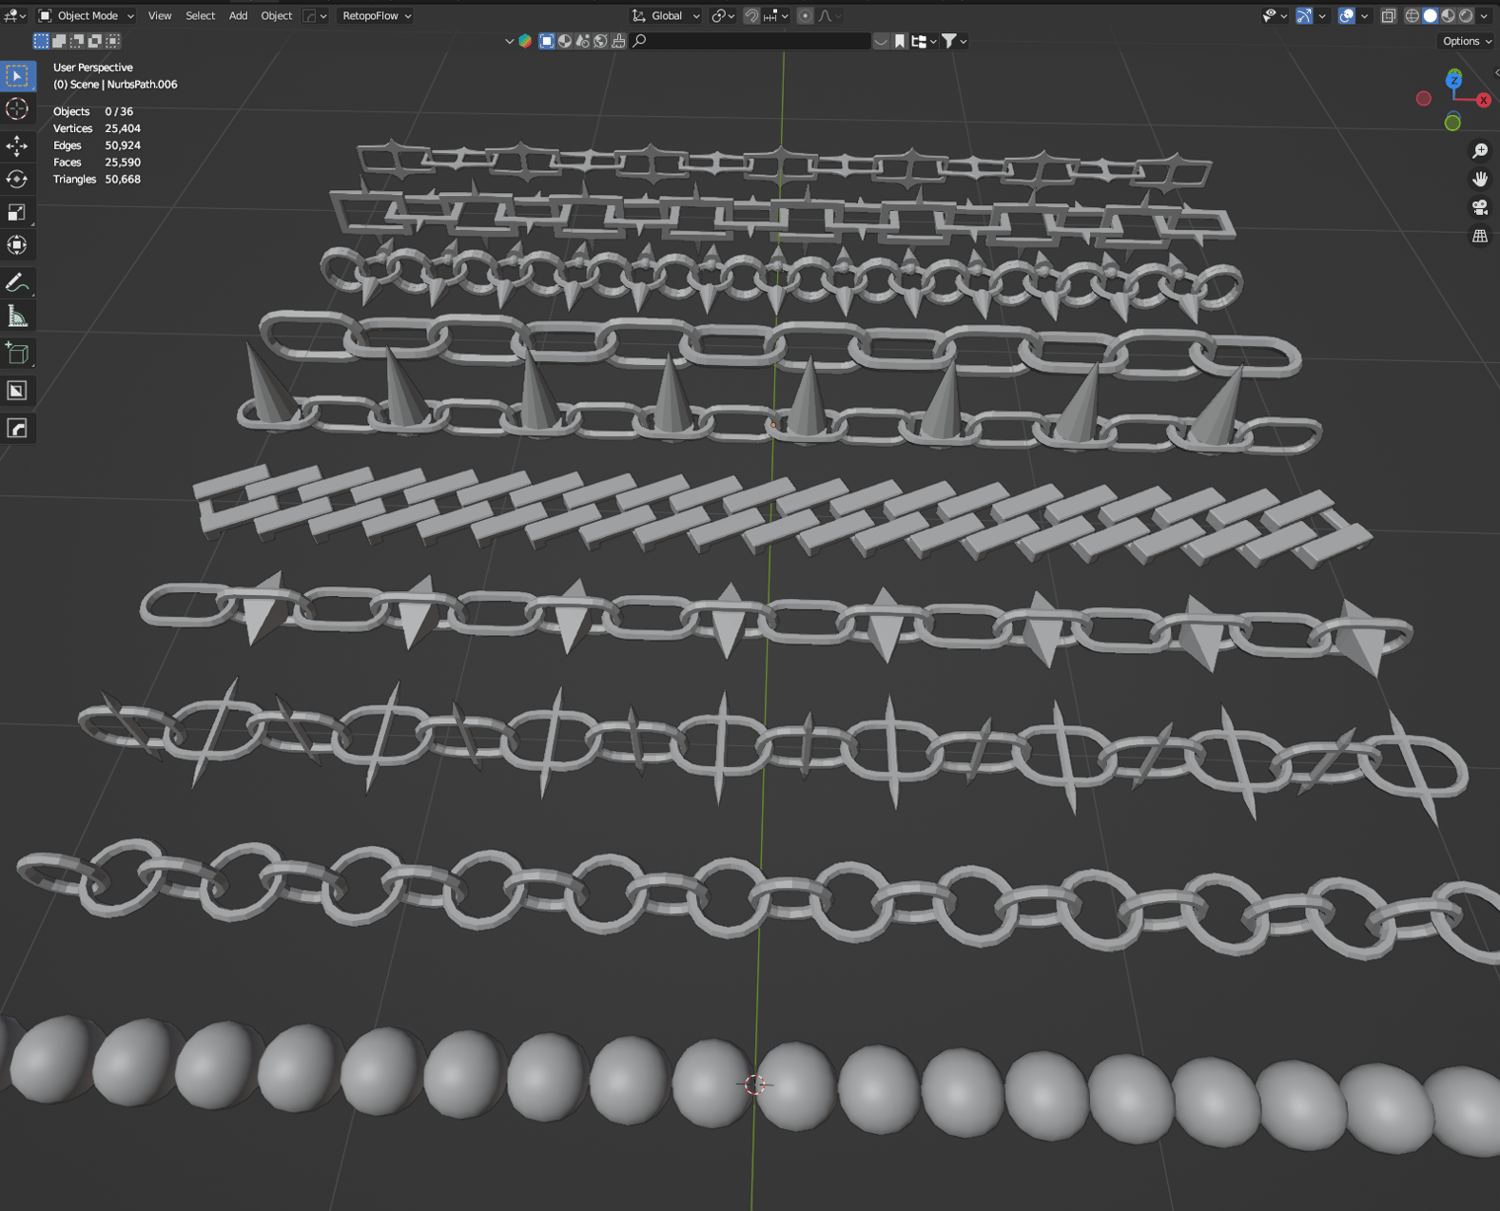Click the colorful hexagon cube icon

tap(525, 41)
